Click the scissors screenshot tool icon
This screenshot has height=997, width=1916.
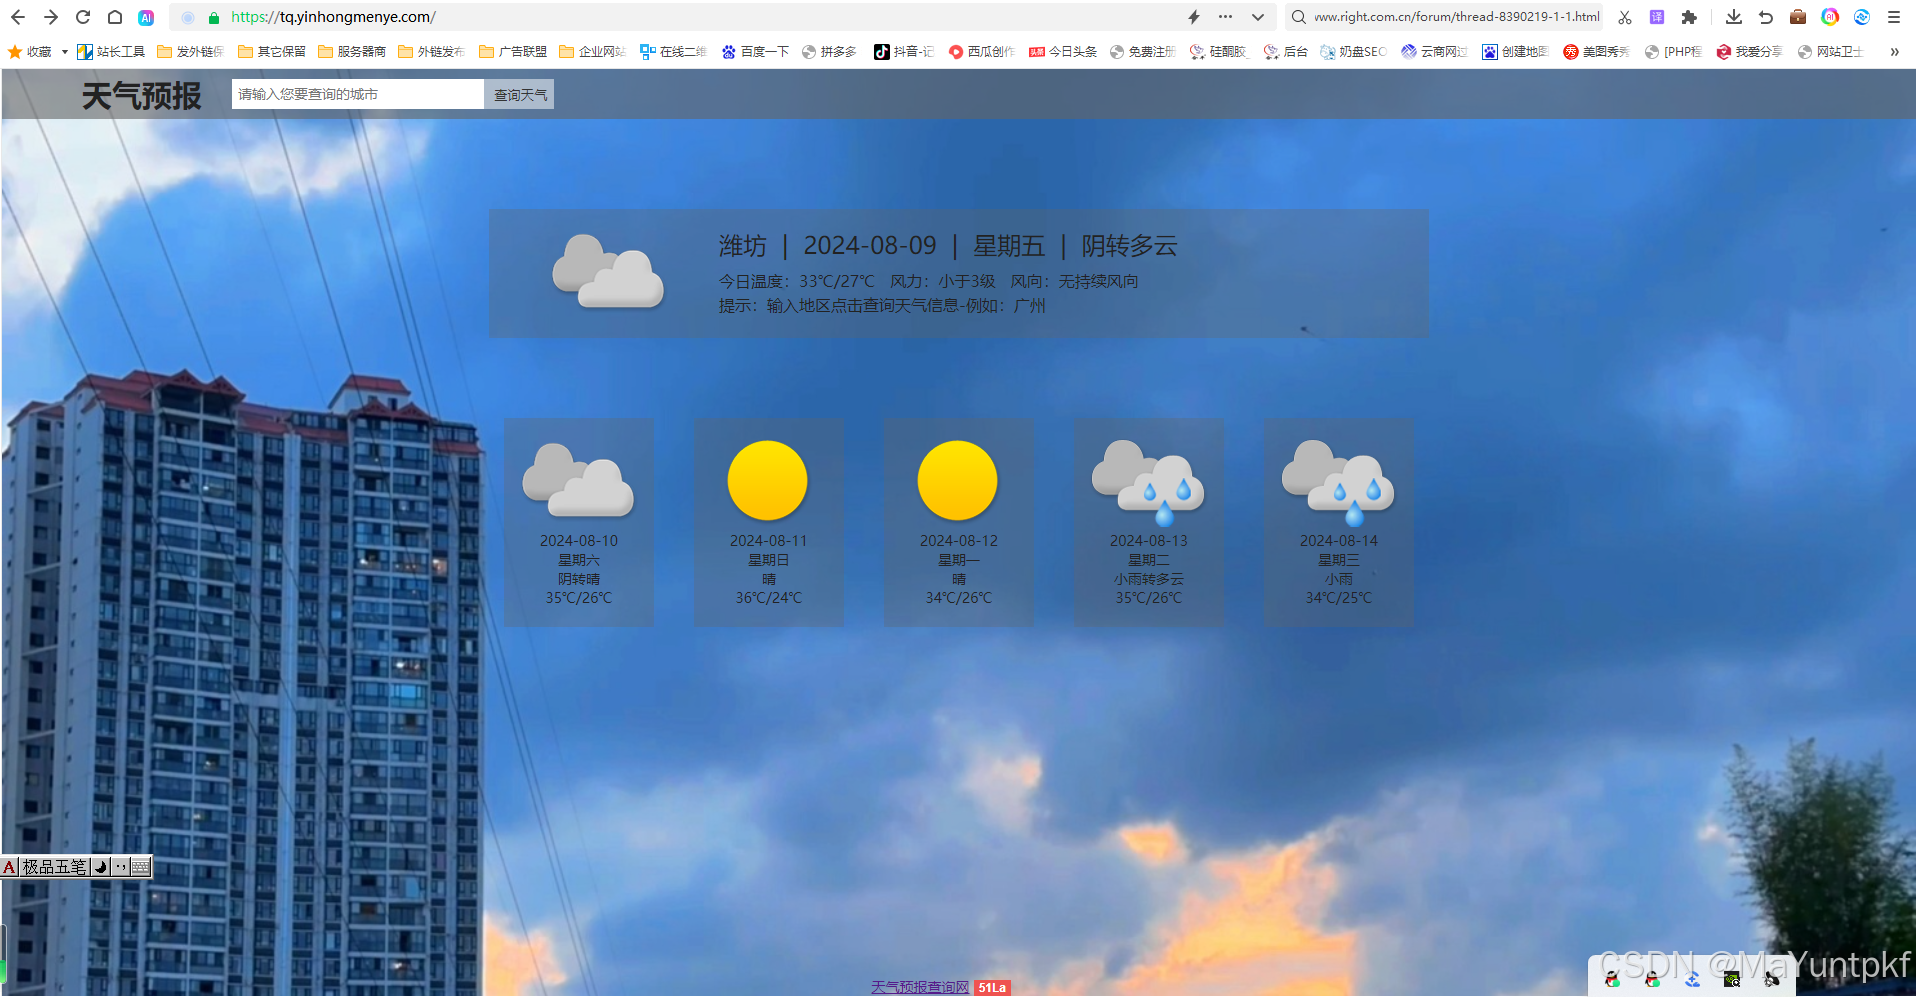1625,17
